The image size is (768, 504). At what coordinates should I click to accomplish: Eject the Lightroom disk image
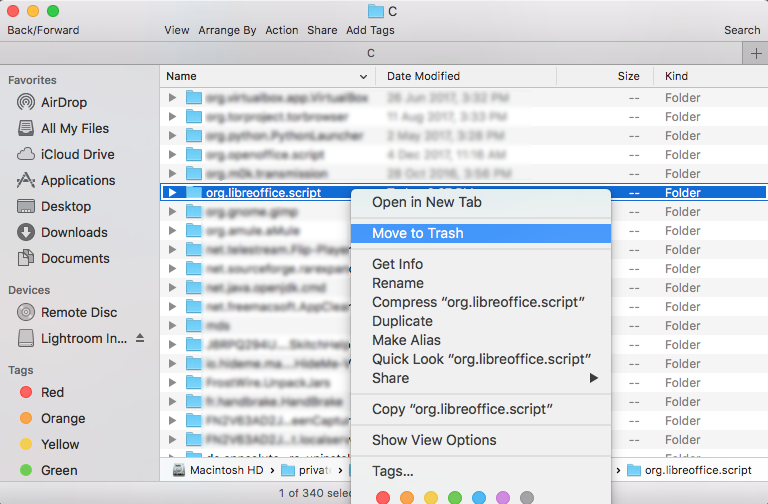pos(140,338)
